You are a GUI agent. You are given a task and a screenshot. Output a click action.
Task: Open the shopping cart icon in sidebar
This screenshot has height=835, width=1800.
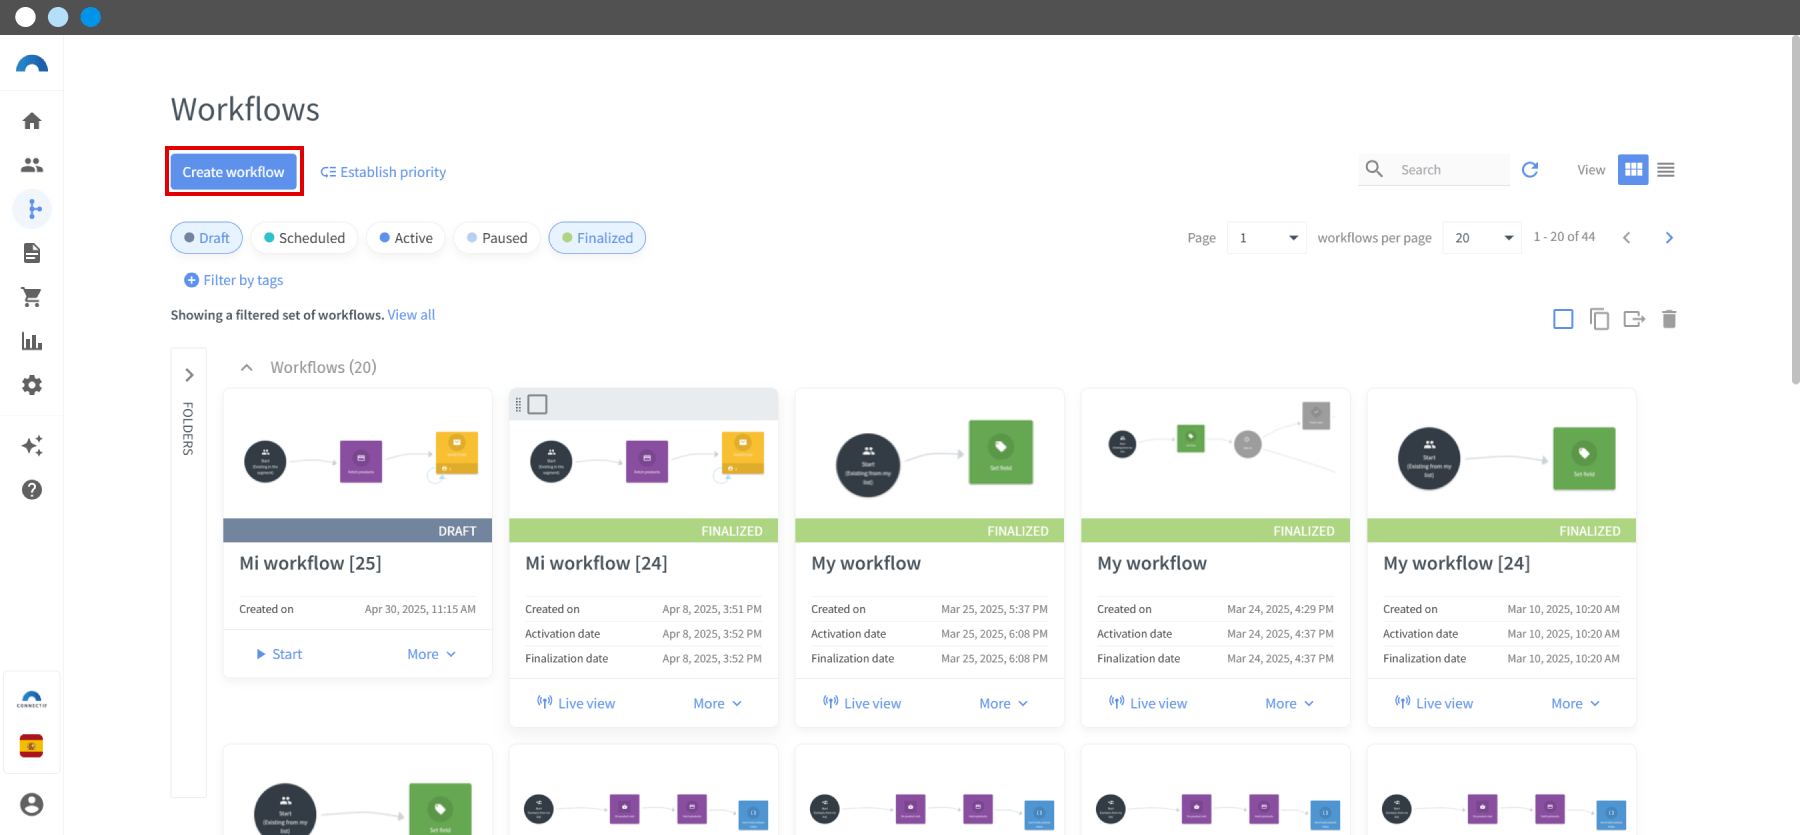pos(32,297)
